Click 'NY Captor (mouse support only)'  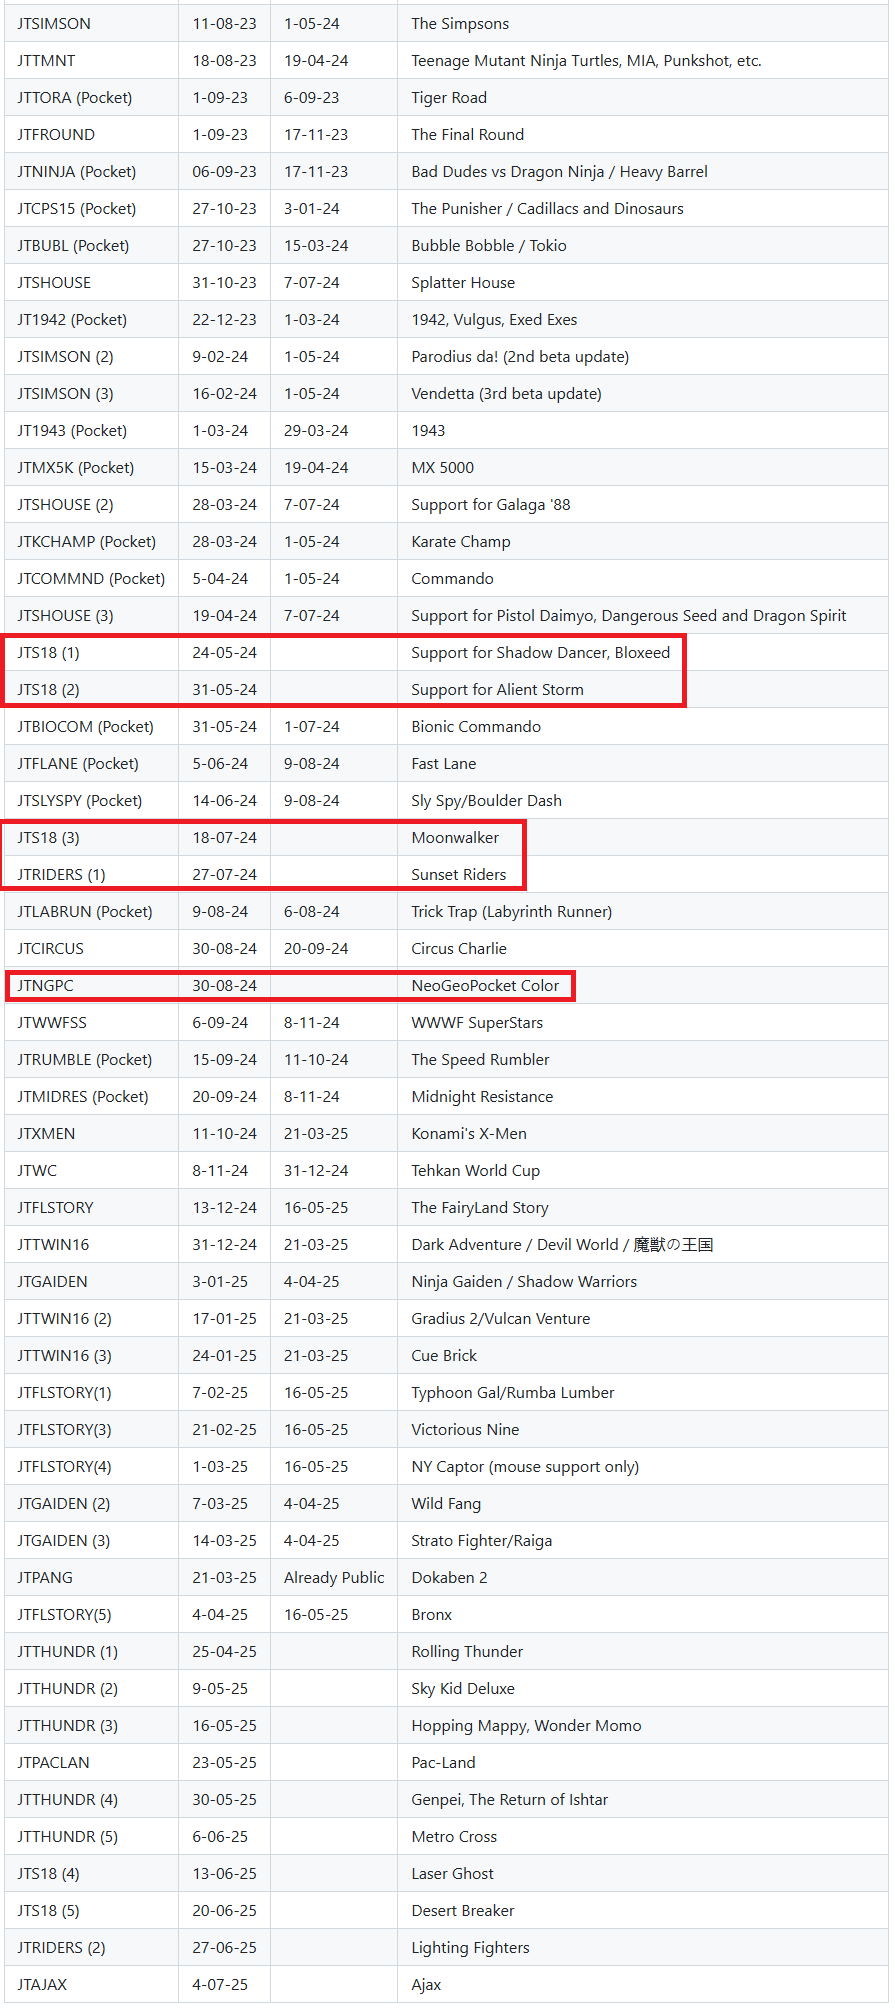[x=525, y=1467]
